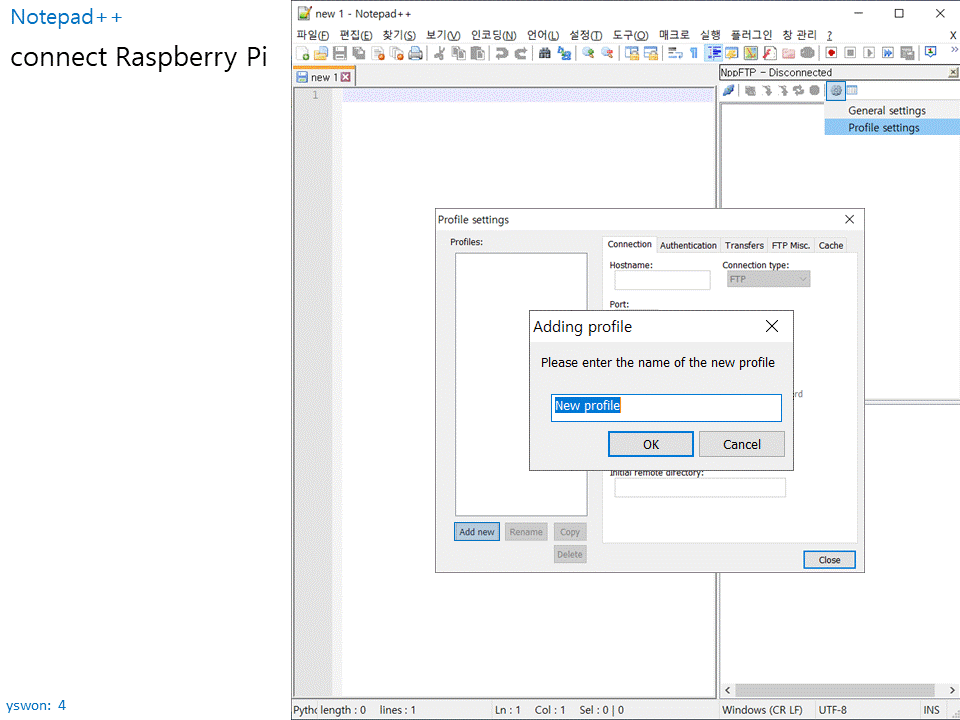The width and height of the screenshot is (960, 720).
Task: Click the Copy profile button
Action: click(x=570, y=531)
